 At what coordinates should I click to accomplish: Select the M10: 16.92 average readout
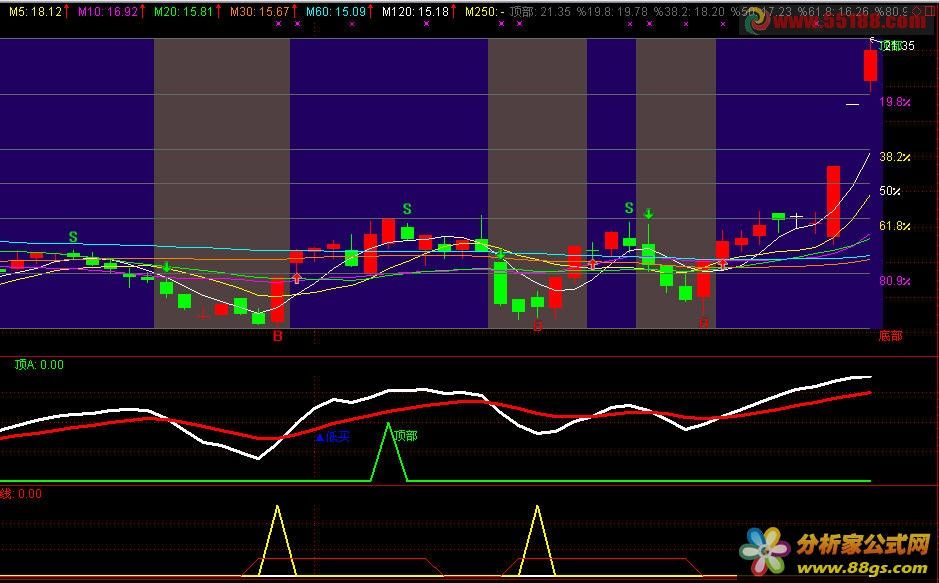[108, 11]
